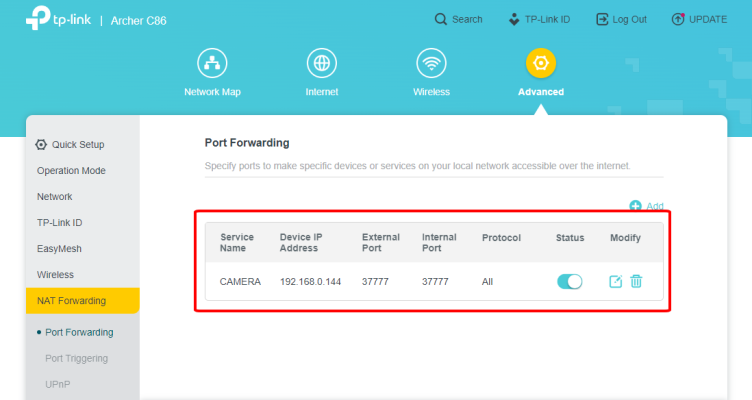The image size is (752, 400).
Task: Click Log Out
Action: tap(622, 19)
